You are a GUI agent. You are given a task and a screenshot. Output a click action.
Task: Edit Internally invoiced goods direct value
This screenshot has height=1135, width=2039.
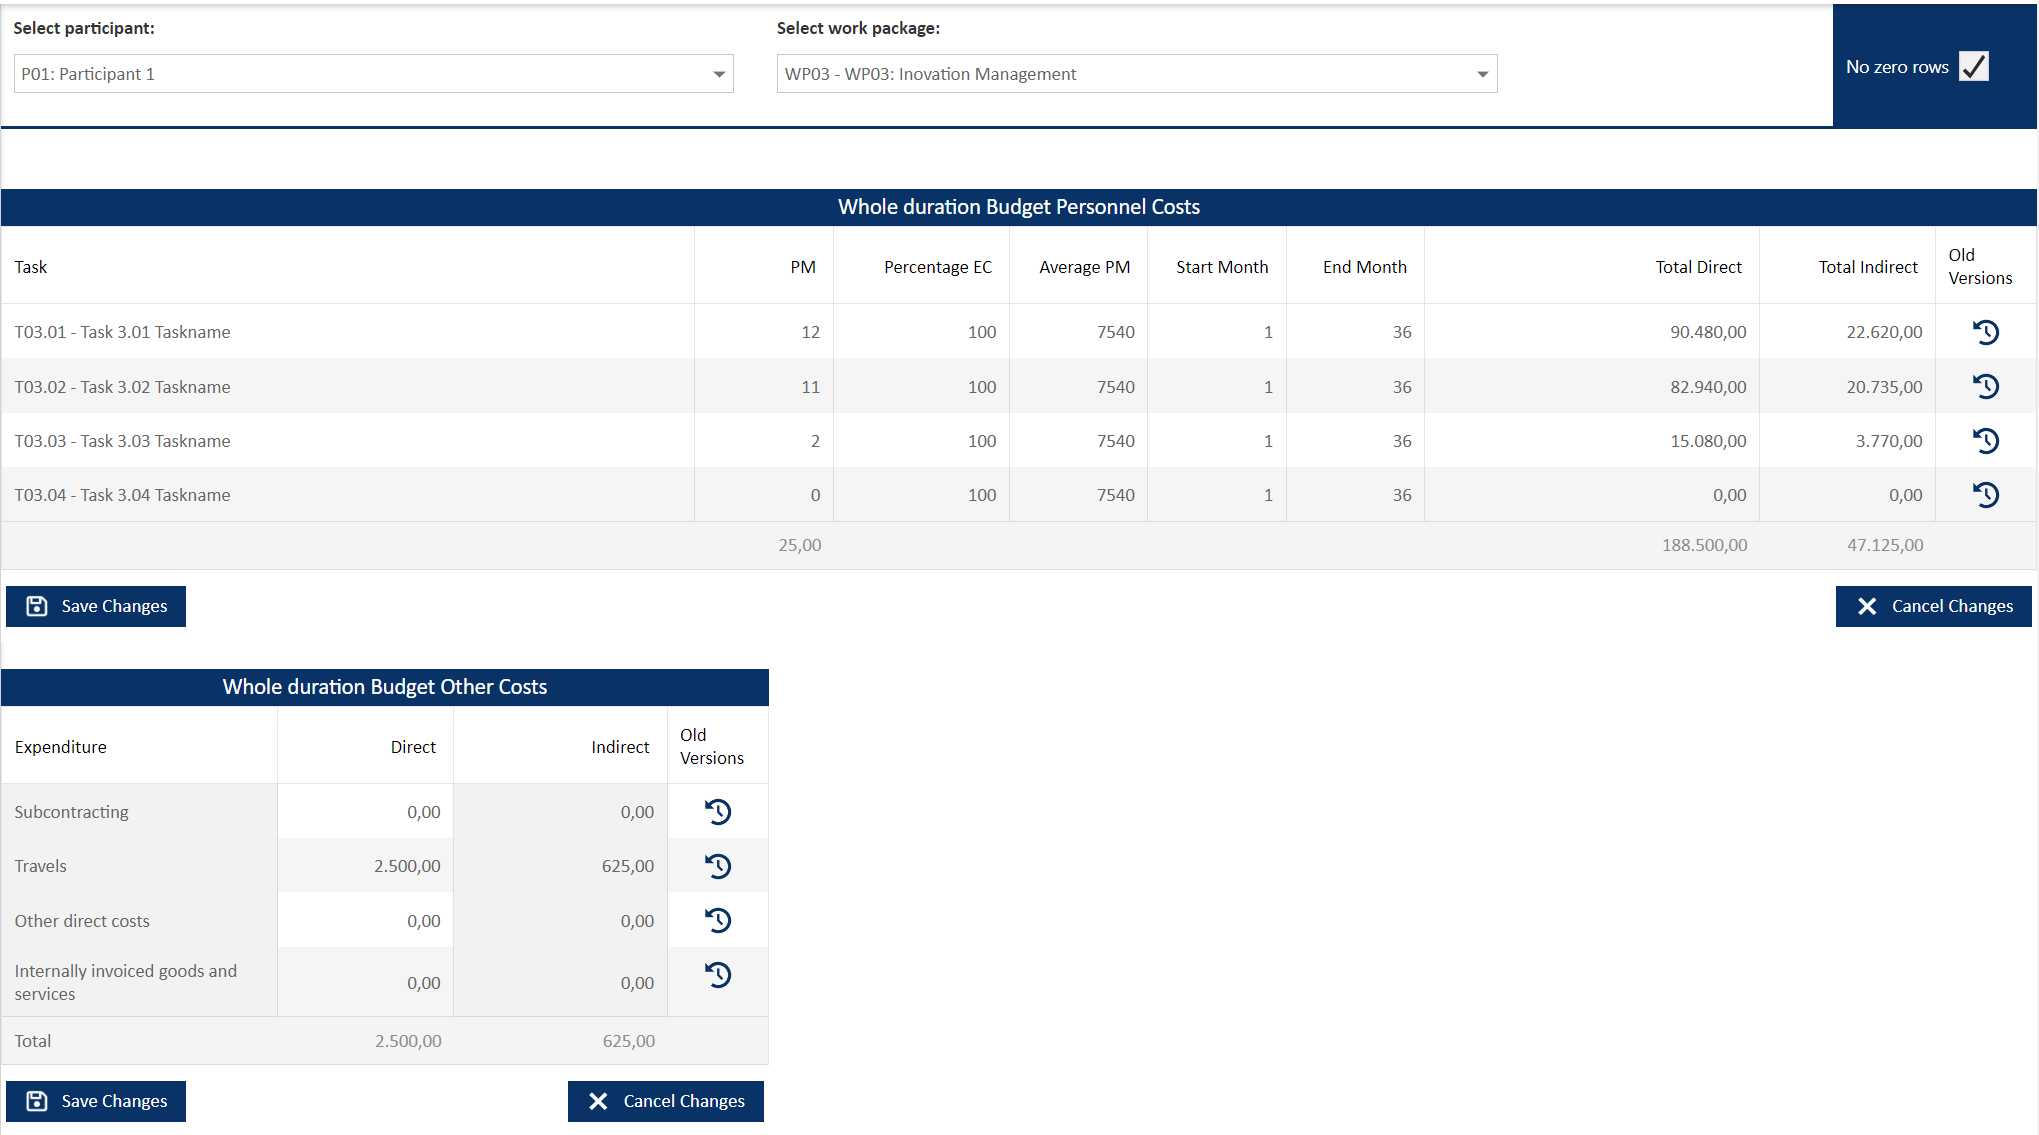pos(365,982)
